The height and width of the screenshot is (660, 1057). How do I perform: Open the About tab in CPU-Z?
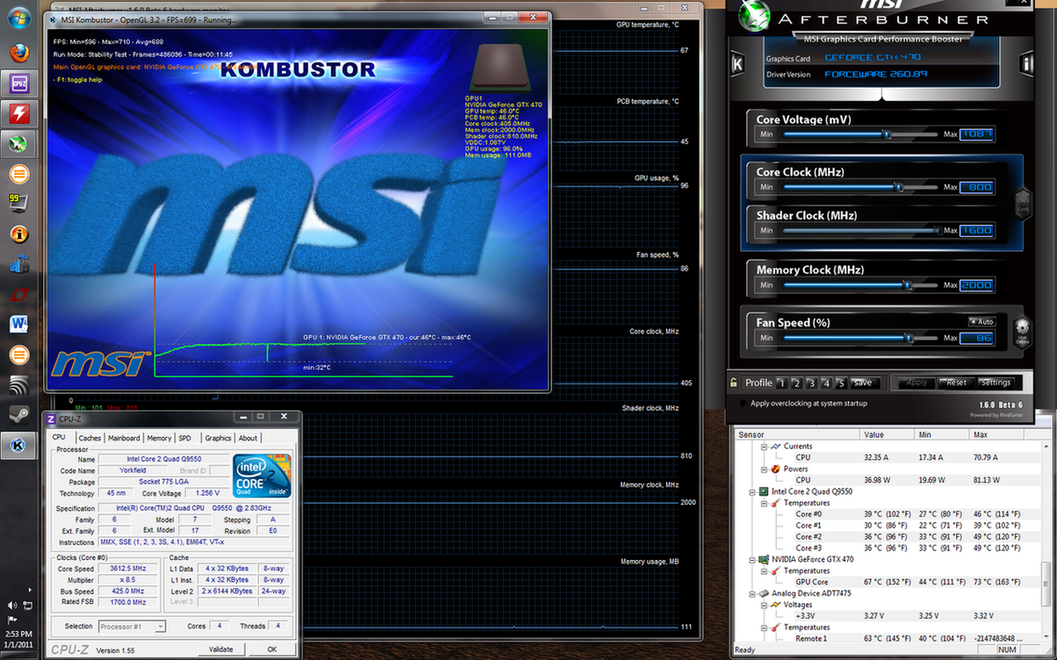[248, 438]
